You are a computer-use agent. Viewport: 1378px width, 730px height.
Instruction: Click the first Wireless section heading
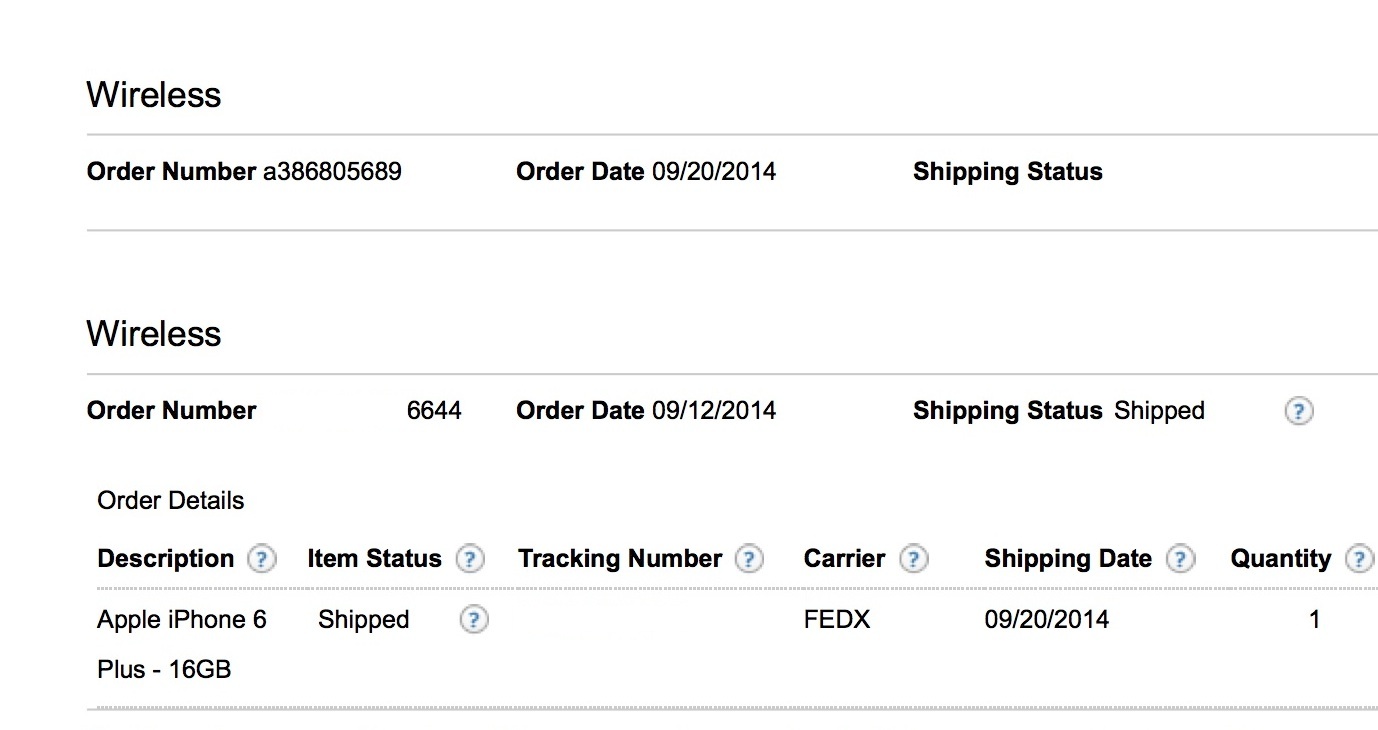tap(154, 95)
